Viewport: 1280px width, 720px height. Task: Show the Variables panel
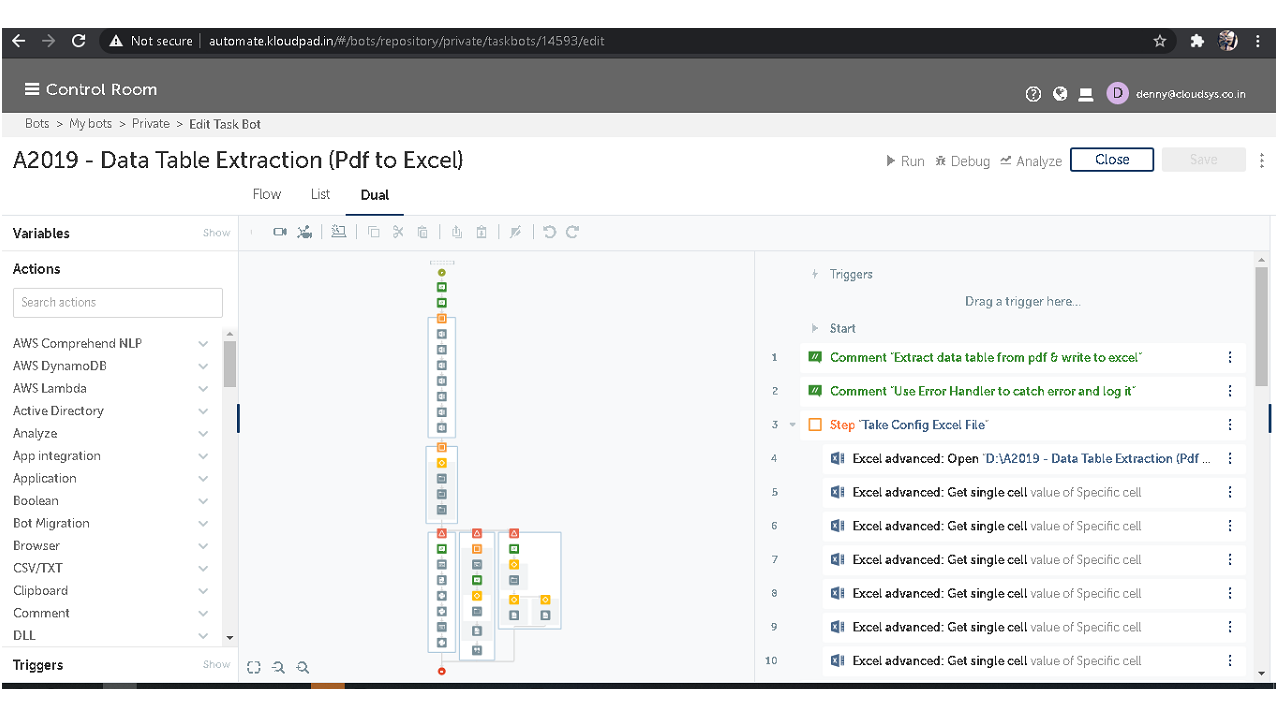pos(216,233)
